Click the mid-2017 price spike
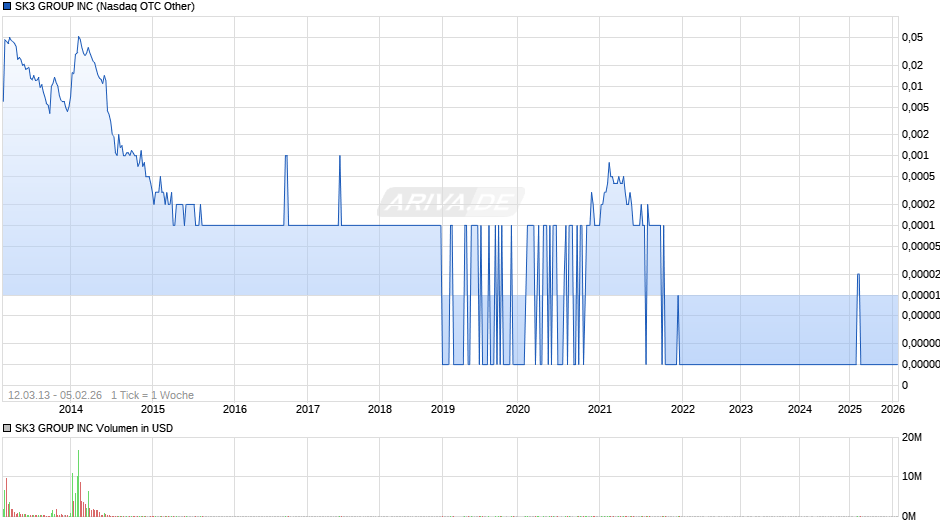The height and width of the screenshot is (526, 940). 340,157
